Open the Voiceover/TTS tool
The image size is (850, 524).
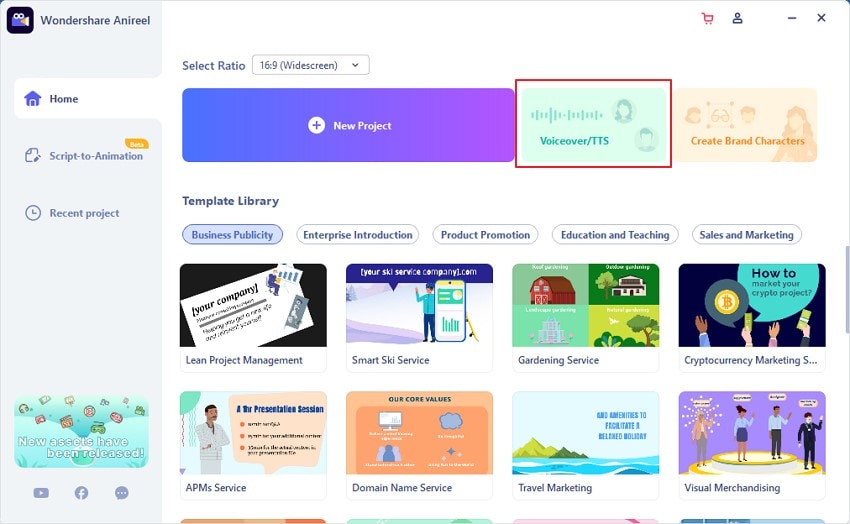tap(594, 125)
